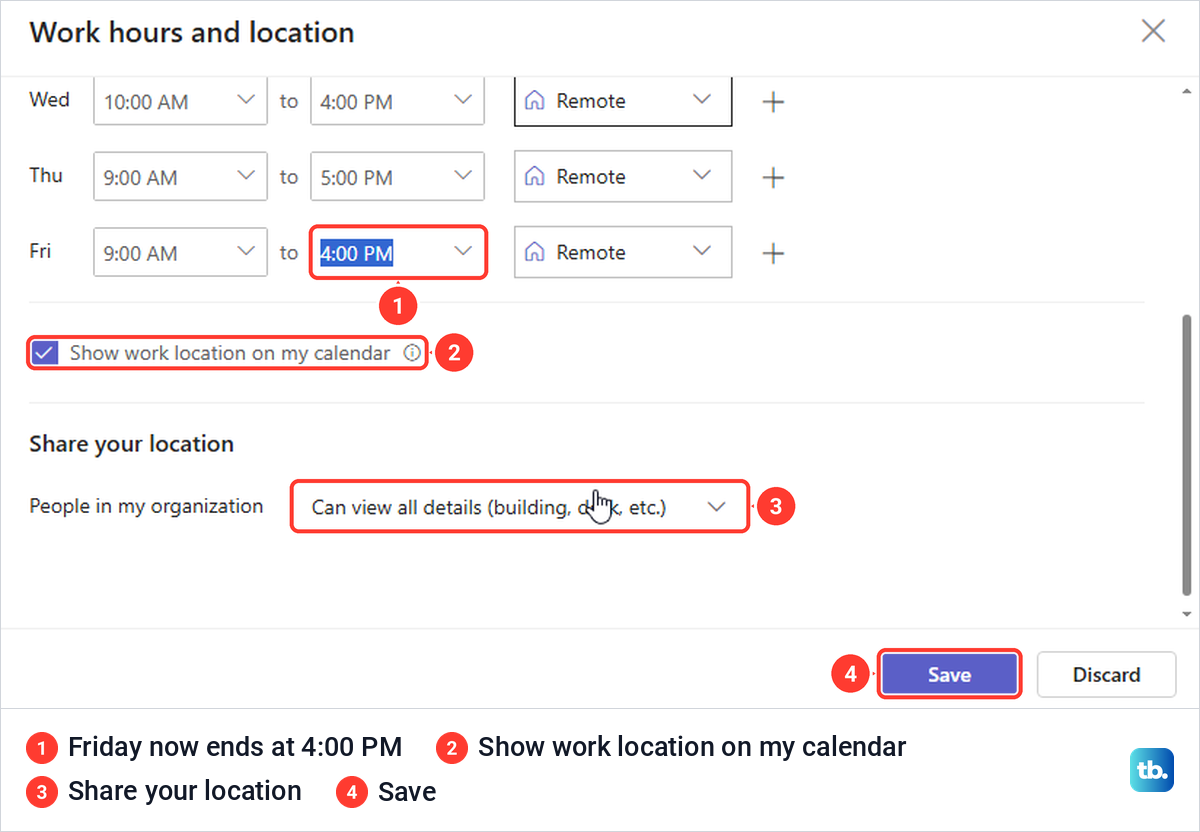Open Friday end time 4:00 PM dropdown
Screen dimensions: 1200x832
(x=397, y=253)
